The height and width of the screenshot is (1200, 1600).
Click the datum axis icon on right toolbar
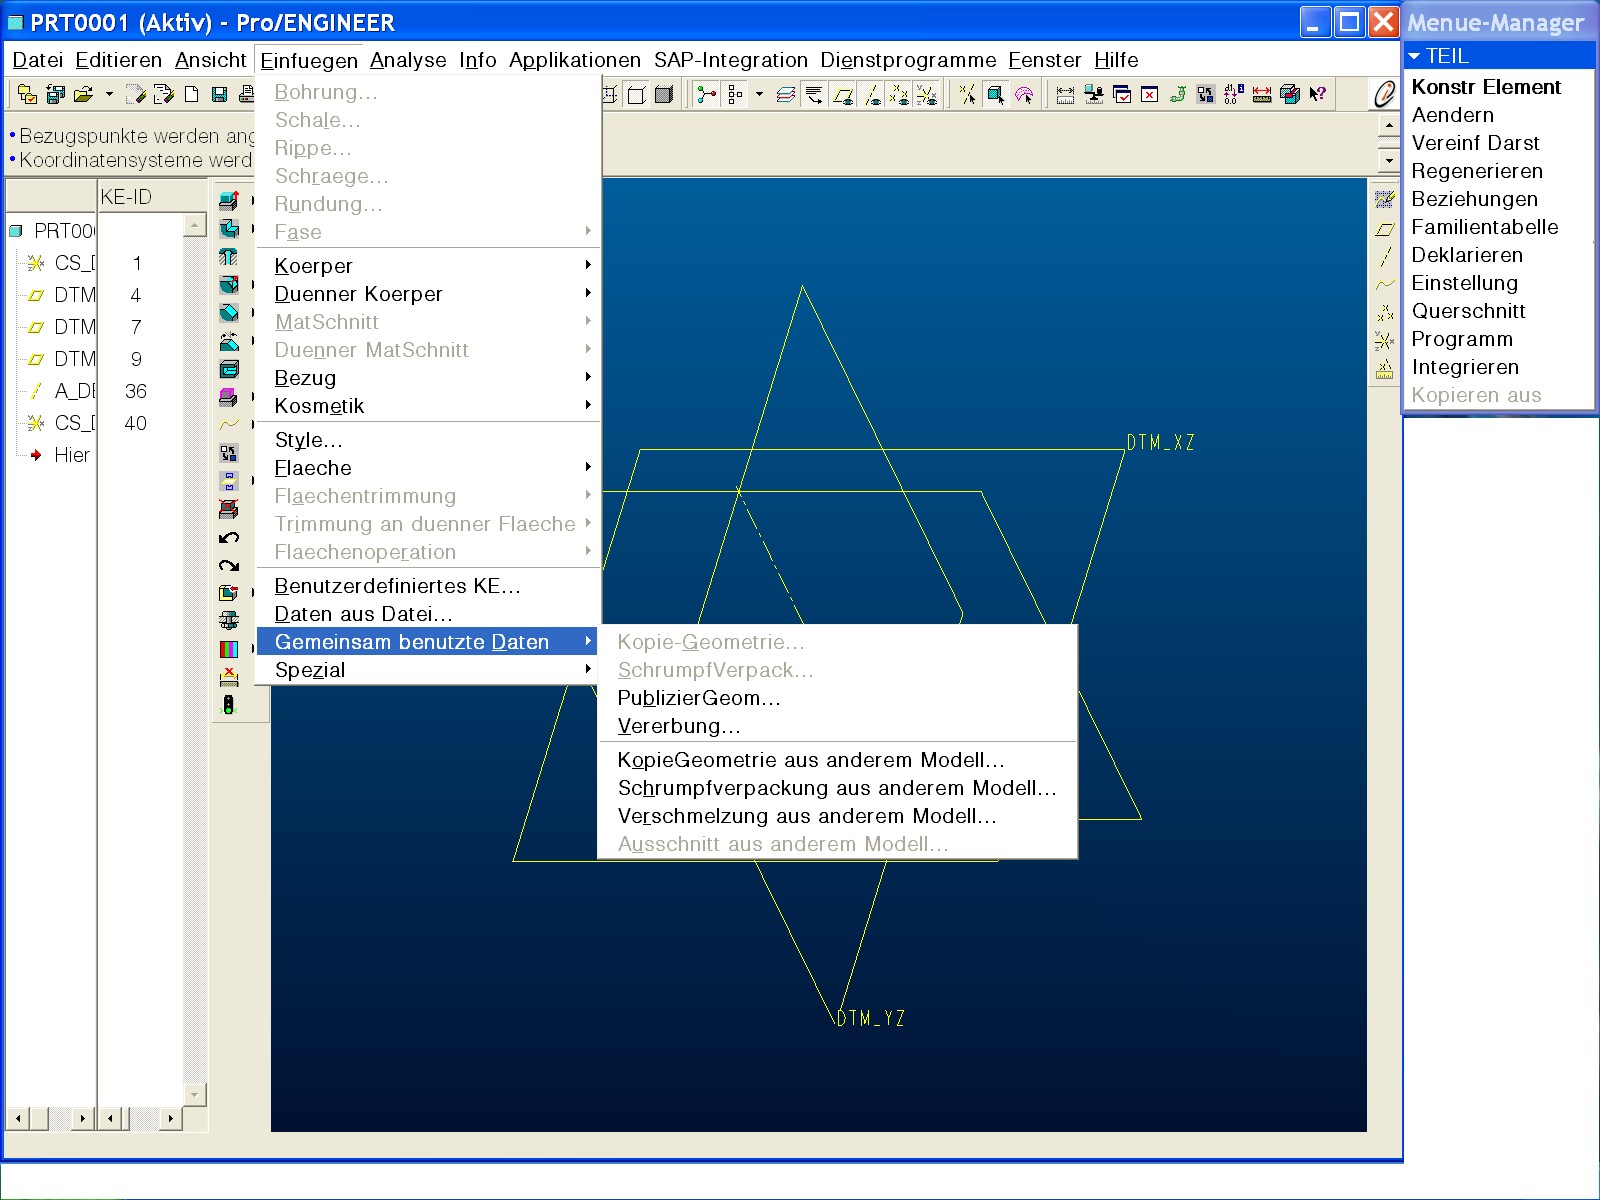[1385, 257]
